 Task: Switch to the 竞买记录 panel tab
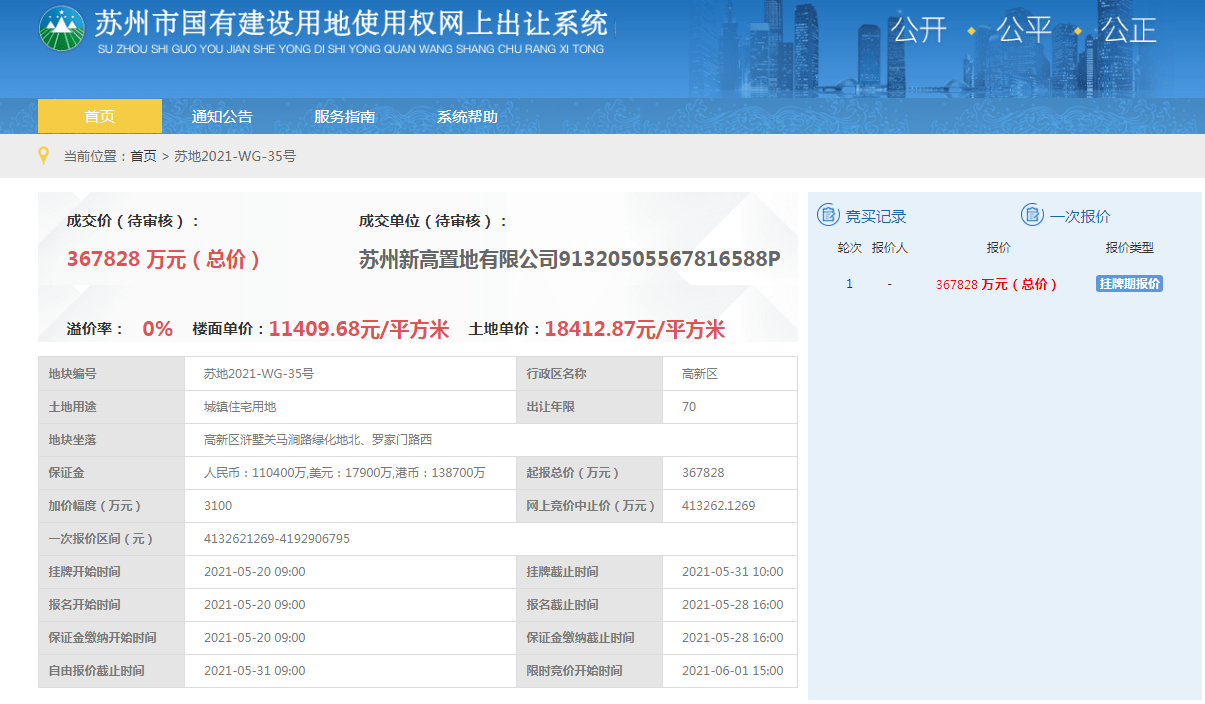875,216
